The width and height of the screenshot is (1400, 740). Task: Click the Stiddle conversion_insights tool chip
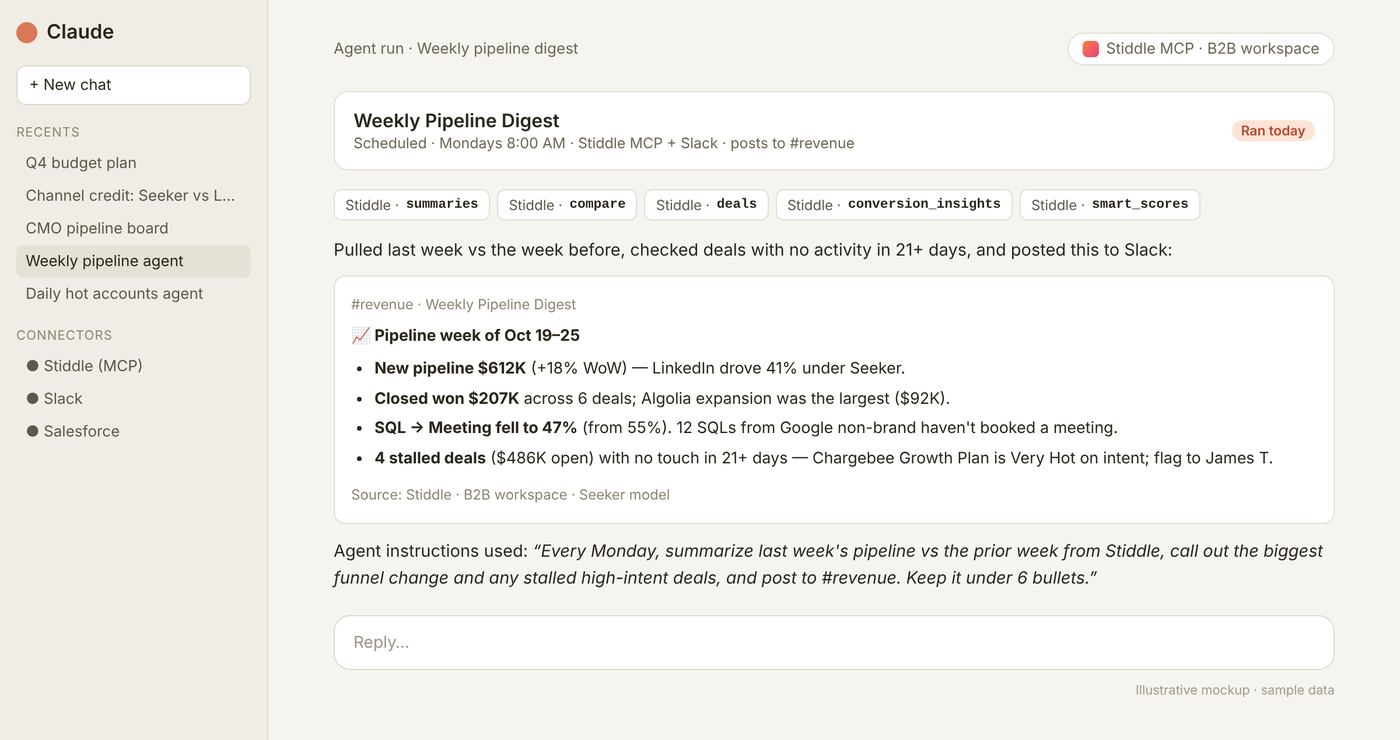[x=894, y=204]
